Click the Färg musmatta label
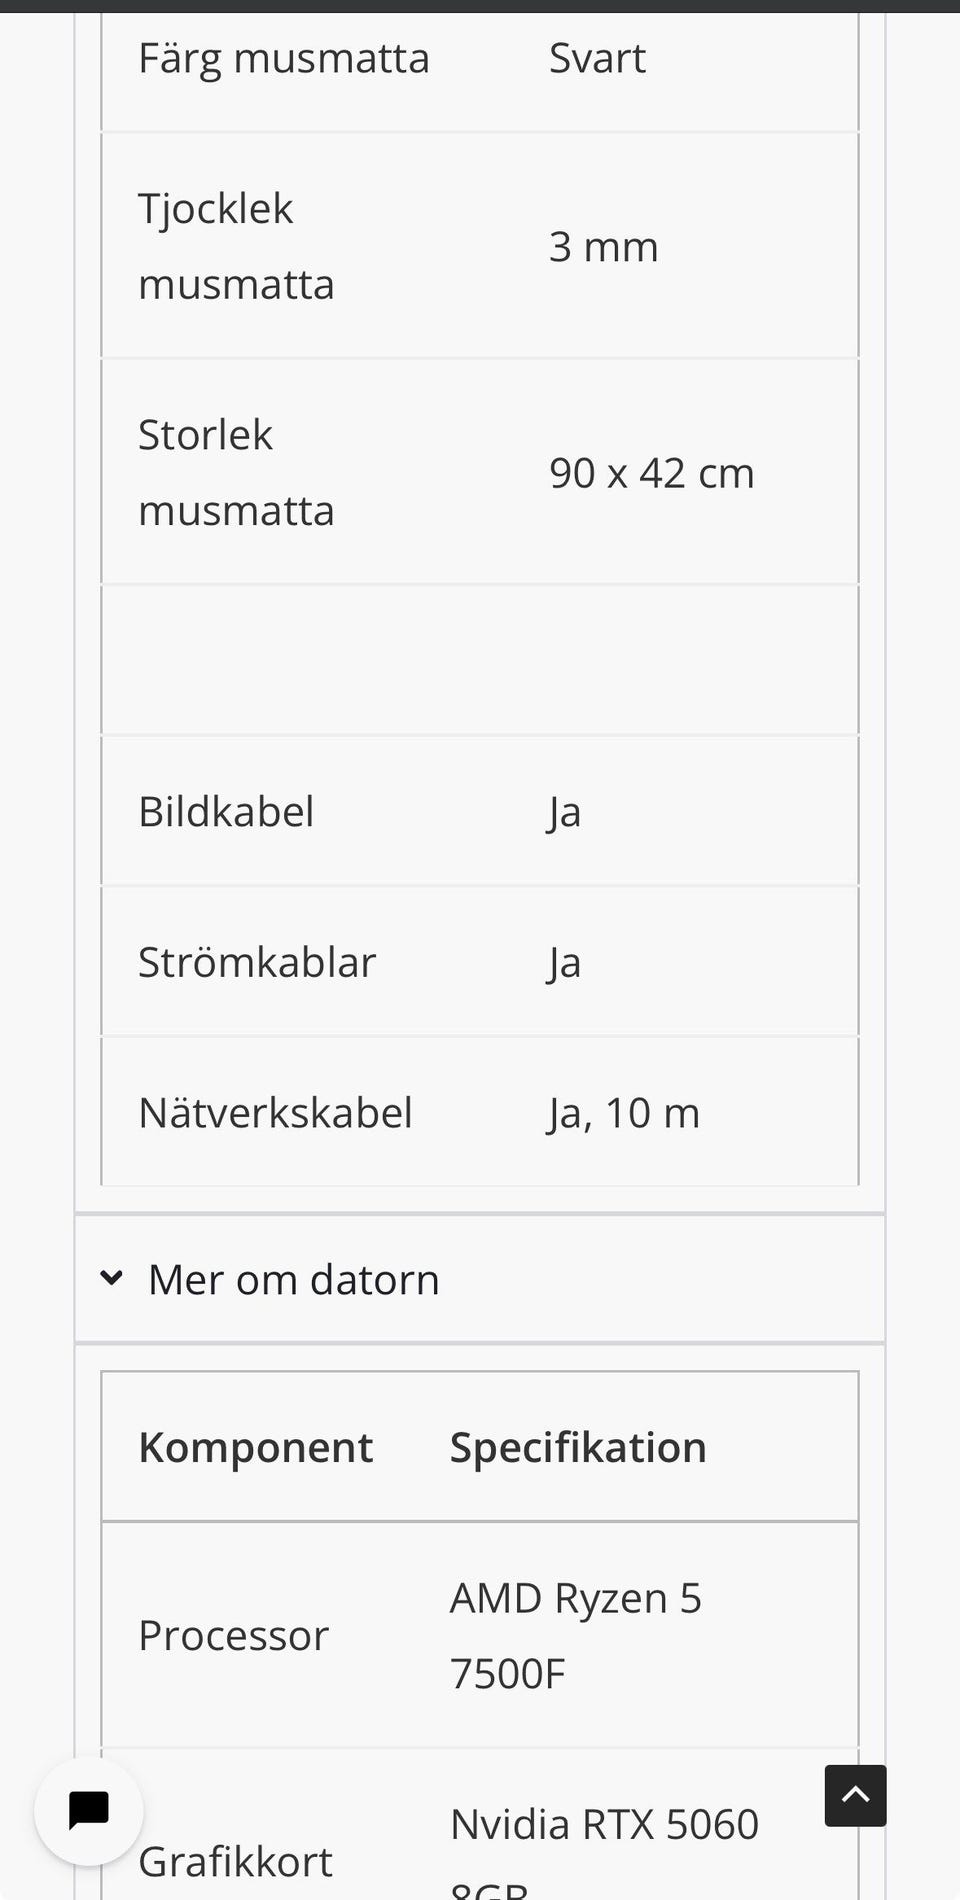Screen dimensions: 960x1900 pos(284,58)
